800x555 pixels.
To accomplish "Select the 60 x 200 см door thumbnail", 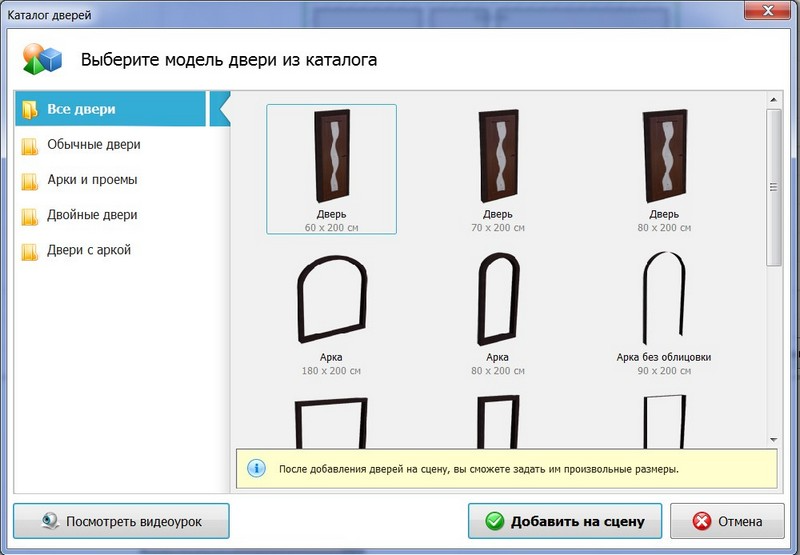I will pyautogui.click(x=332, y=169).
